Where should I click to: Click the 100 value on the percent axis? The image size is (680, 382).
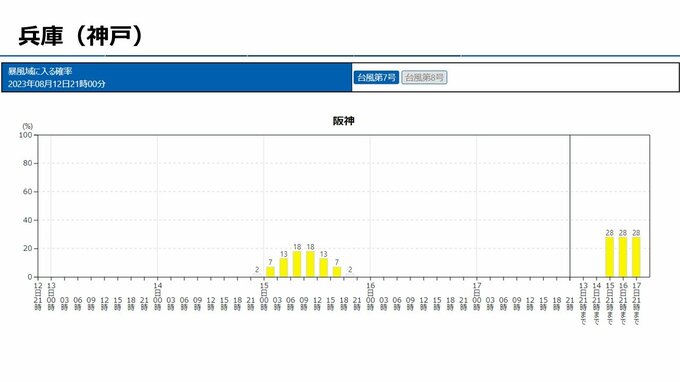point(26,135)
